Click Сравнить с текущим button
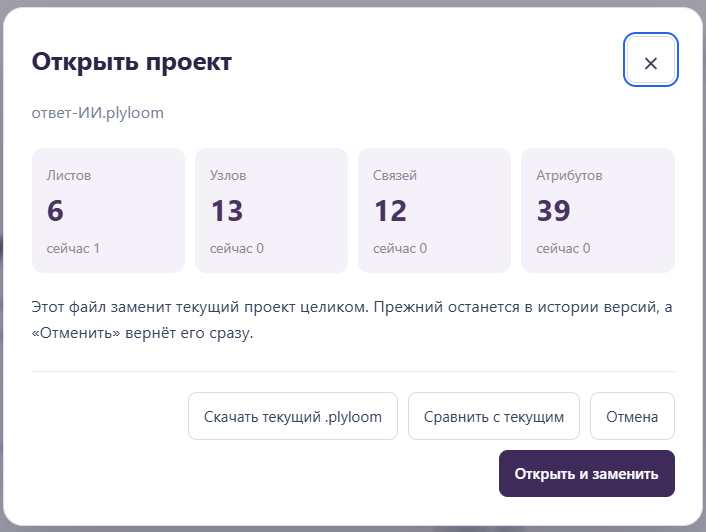 point(494,416)
